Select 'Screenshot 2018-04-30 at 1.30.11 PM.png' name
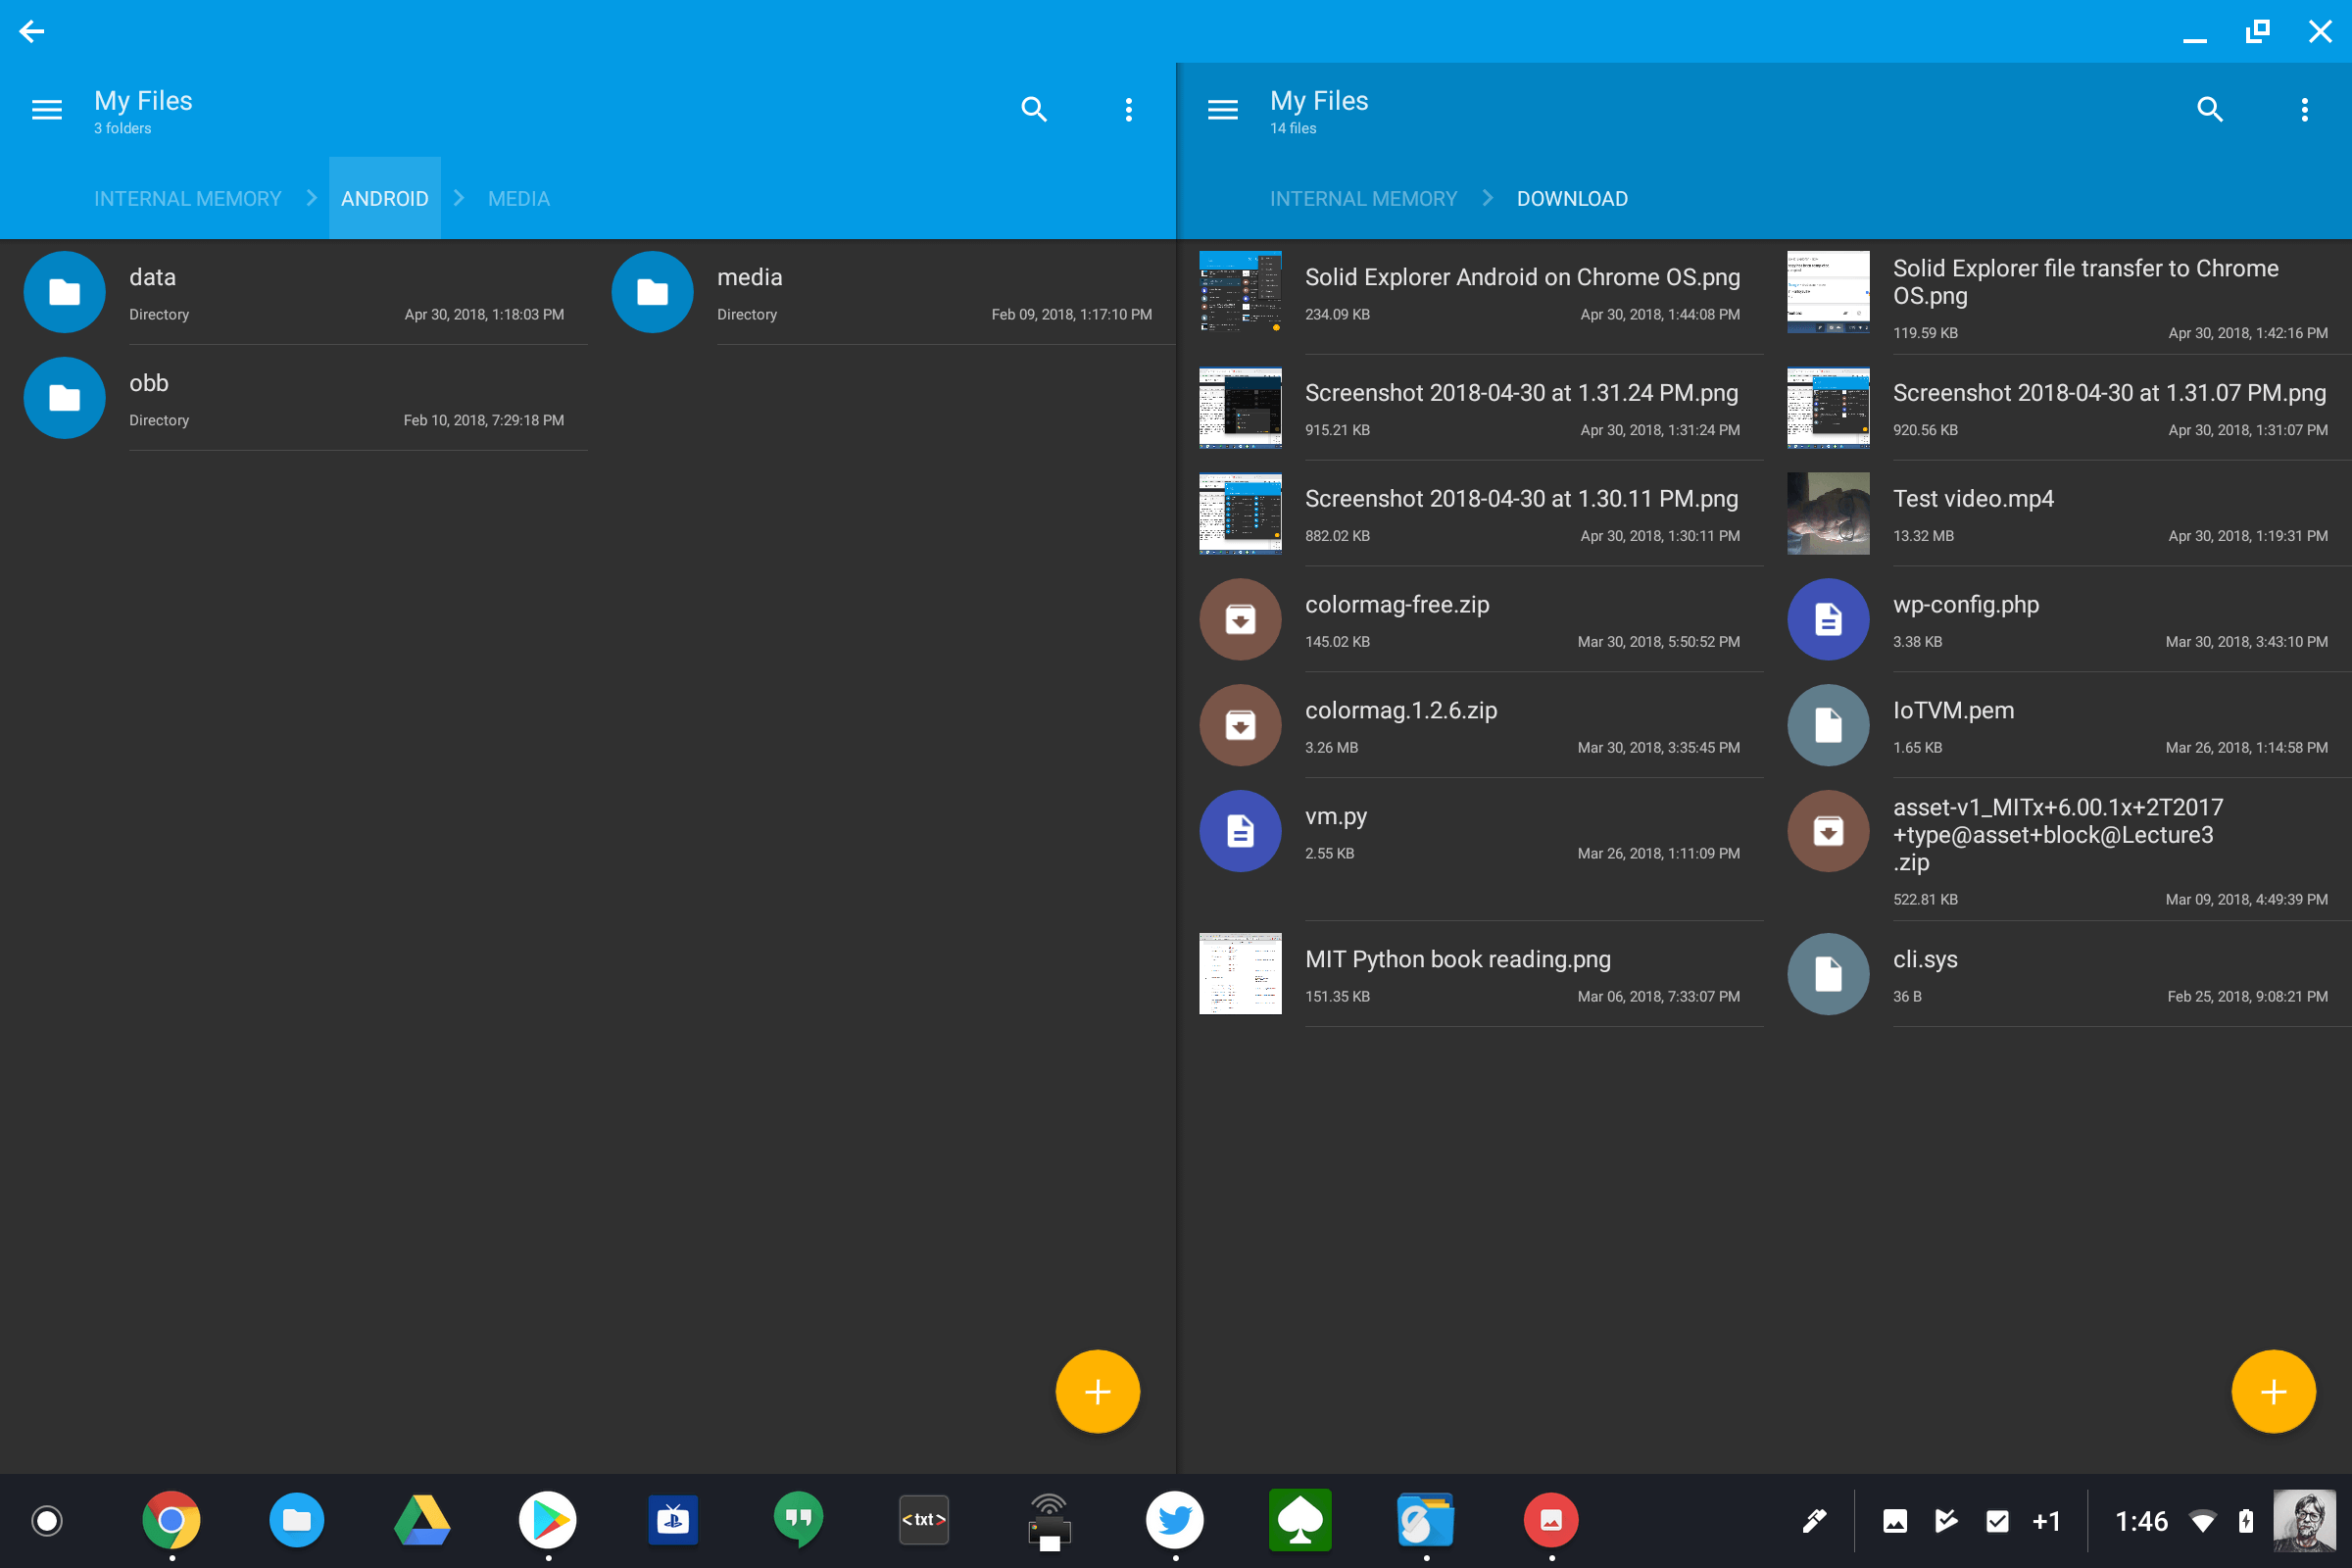The height and width of the screenshot is (1568, 2352). tap(1521, 499)
